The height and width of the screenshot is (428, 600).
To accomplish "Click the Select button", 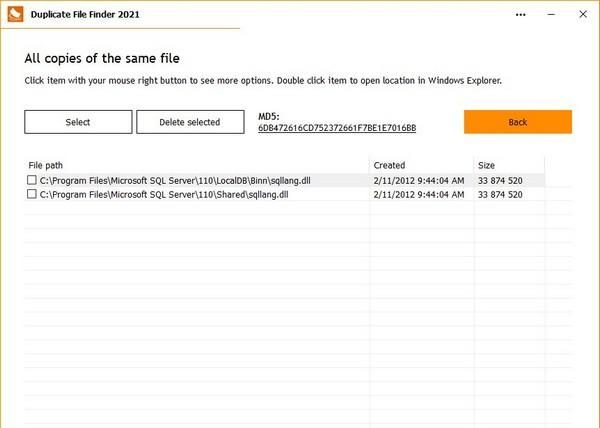I will tap(78, 122).
